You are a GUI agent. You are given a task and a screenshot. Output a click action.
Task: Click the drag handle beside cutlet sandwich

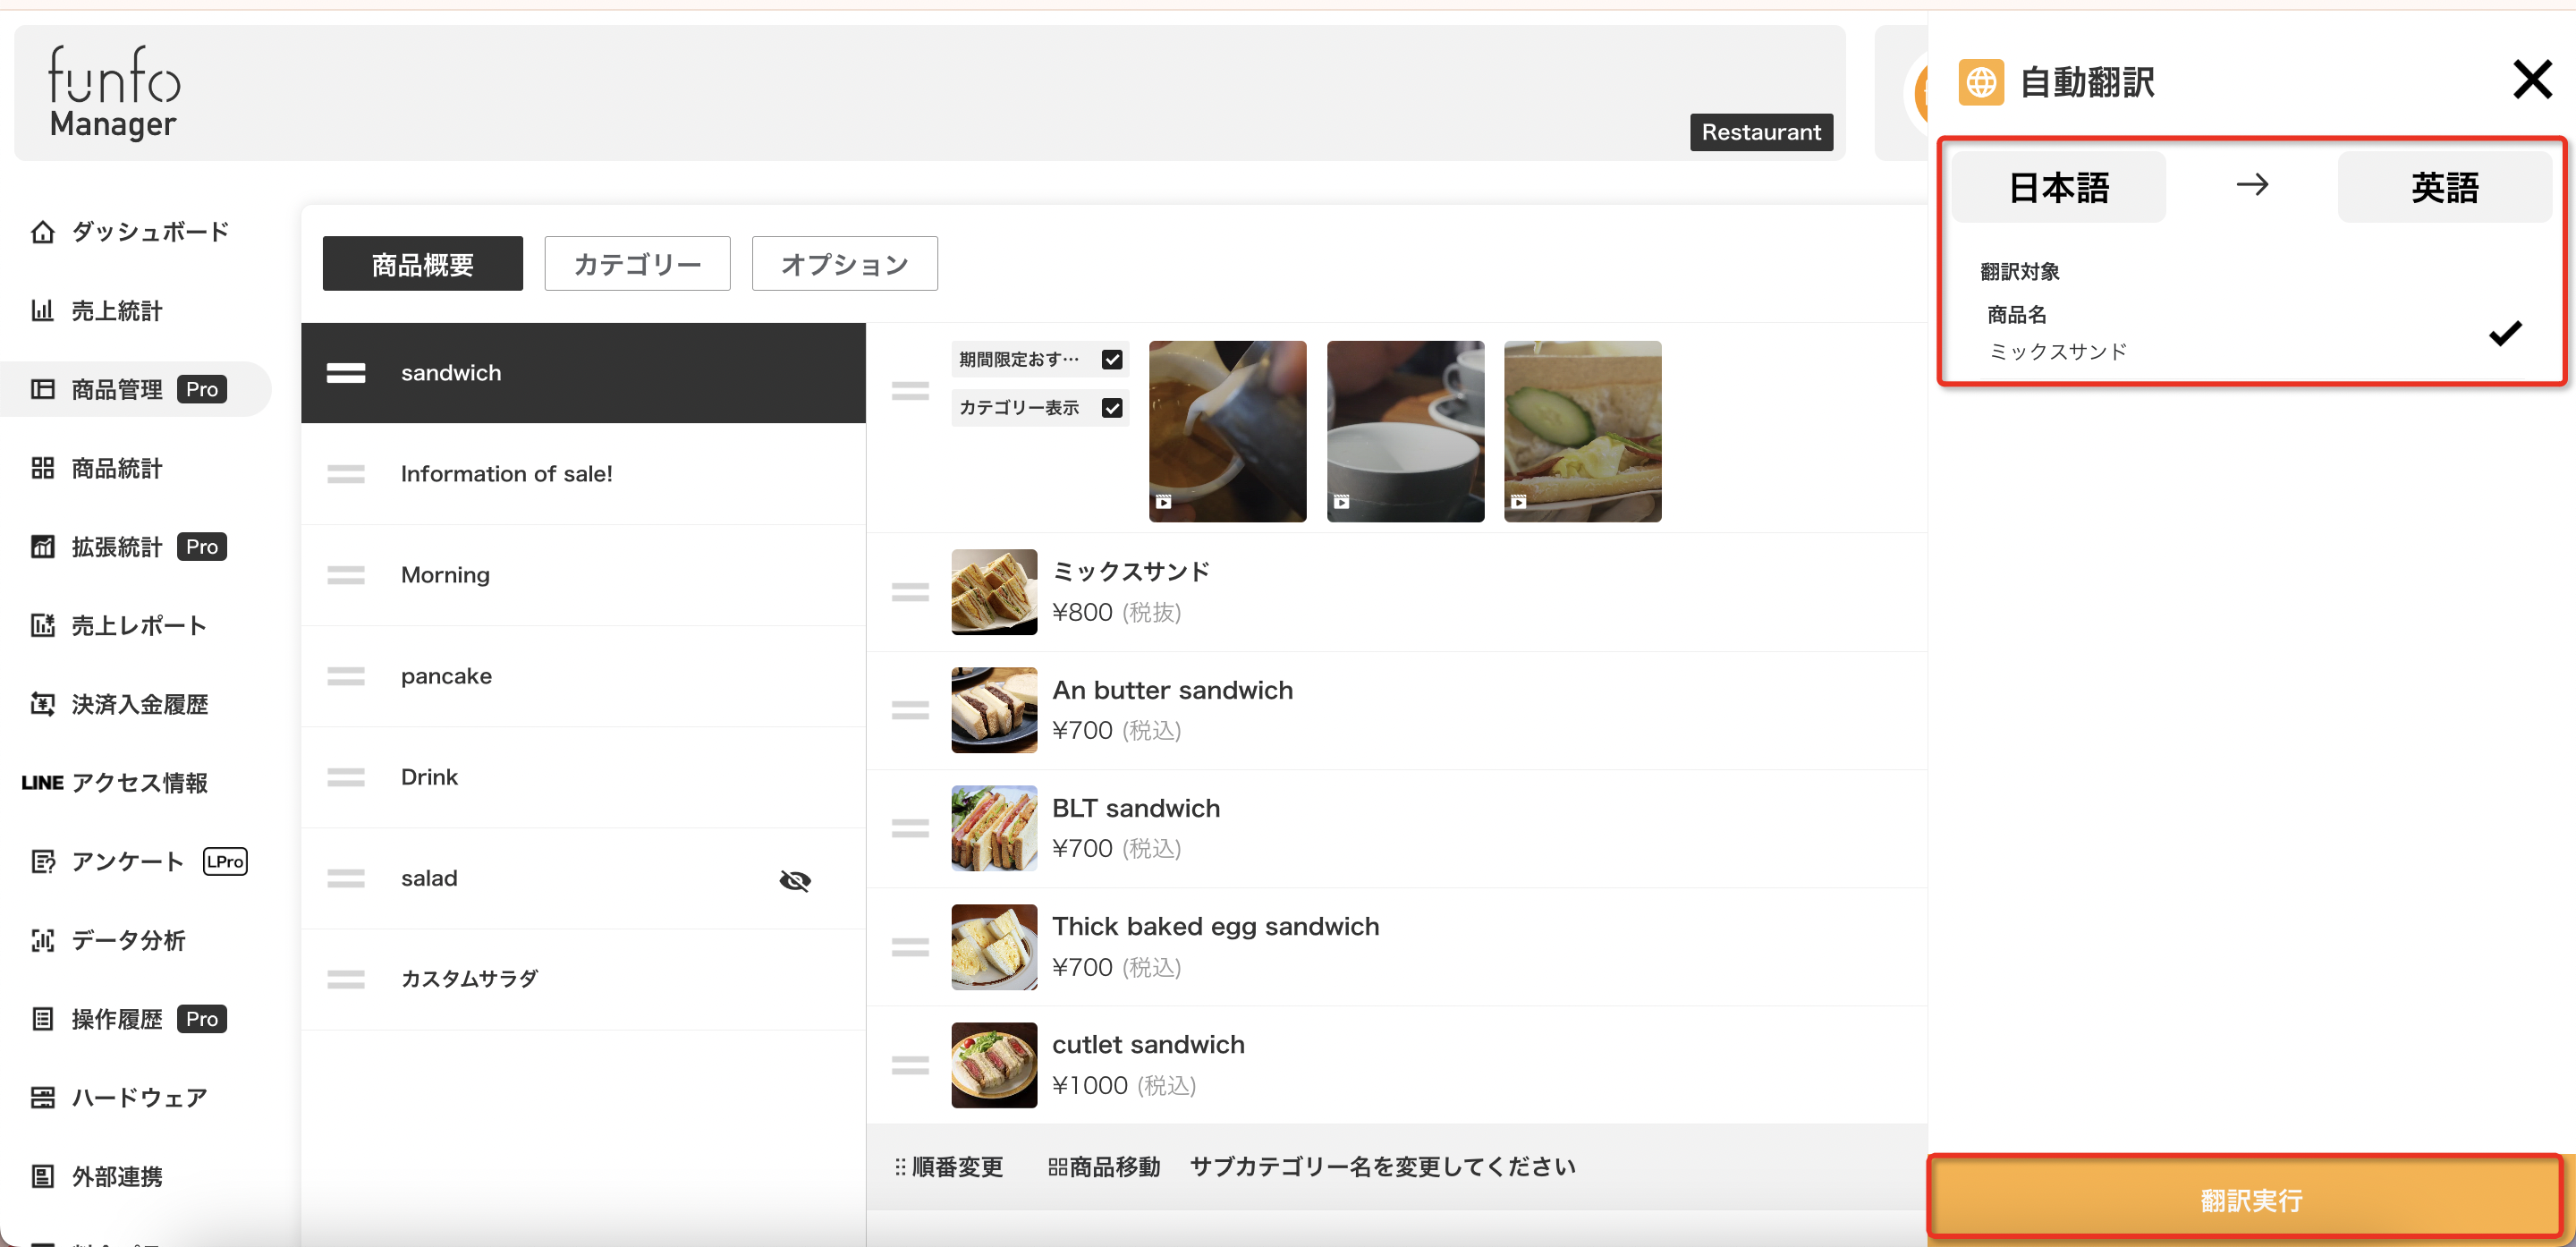[x=910, y=1065]
